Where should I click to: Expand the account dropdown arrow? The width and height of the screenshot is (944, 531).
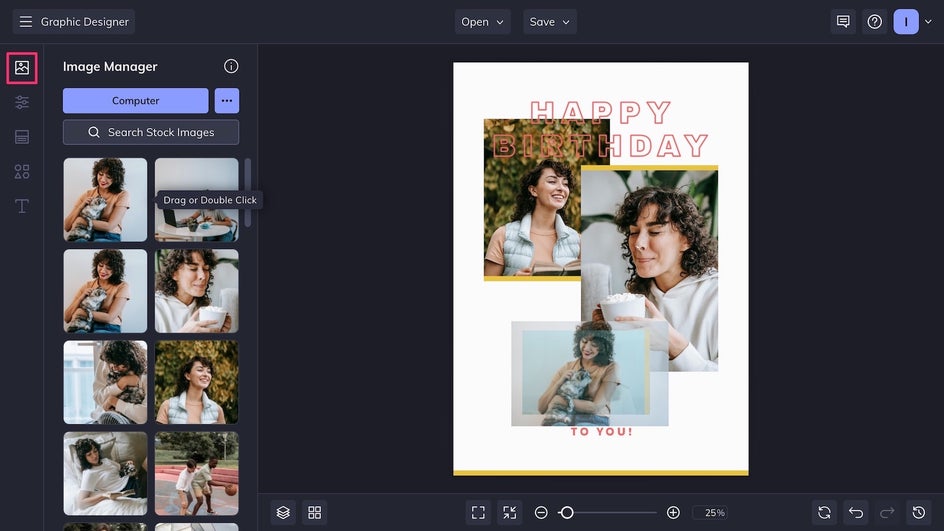point(928,22)
